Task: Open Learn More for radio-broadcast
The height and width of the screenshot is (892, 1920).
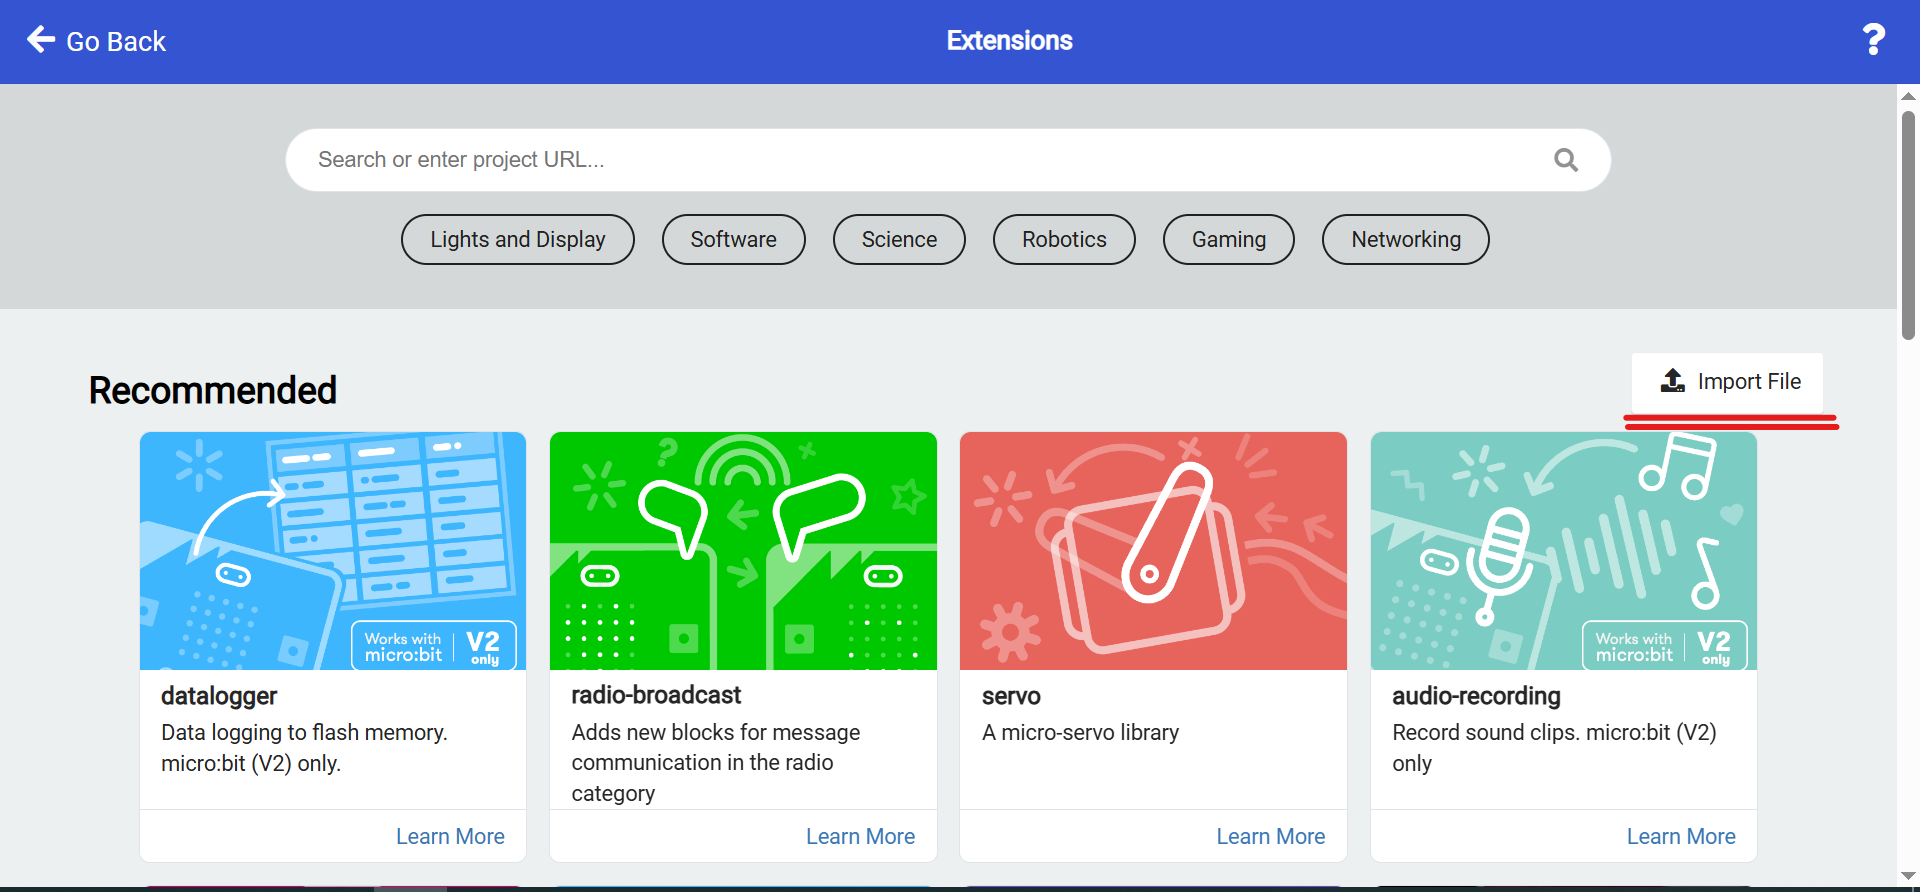Action: tap(860, 836)
